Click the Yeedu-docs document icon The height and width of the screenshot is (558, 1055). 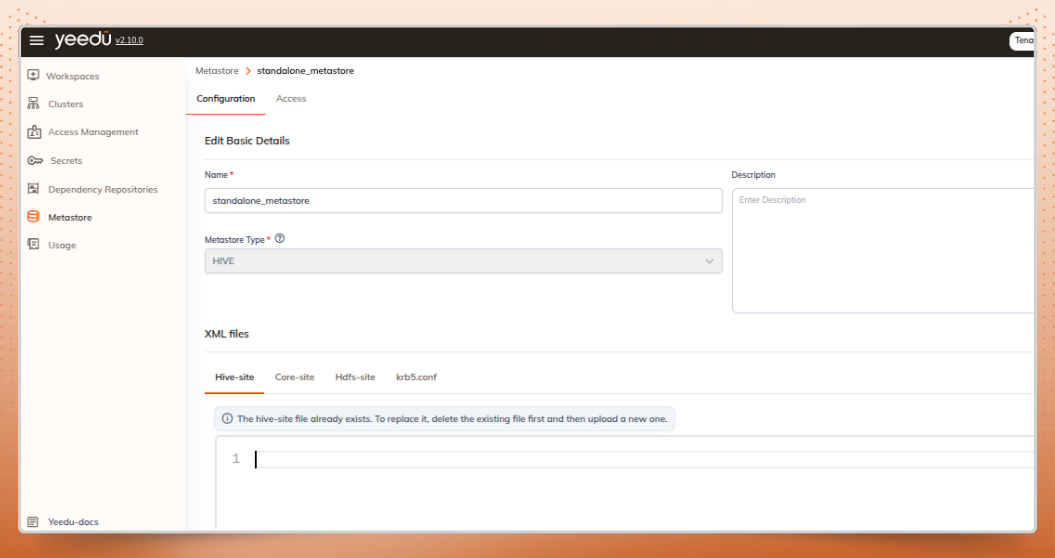pos(32,522)
